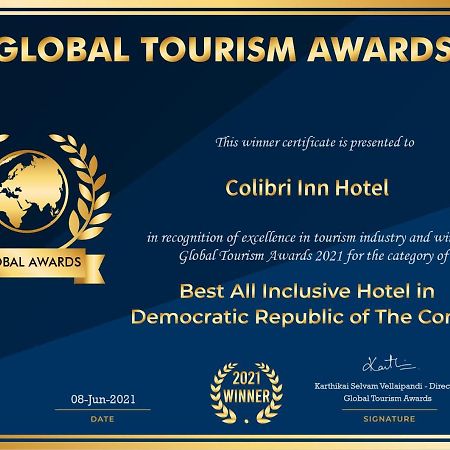
Task: Click the 'Global Tourism Awards 2021 for the category' line
Action: [314, 256]
